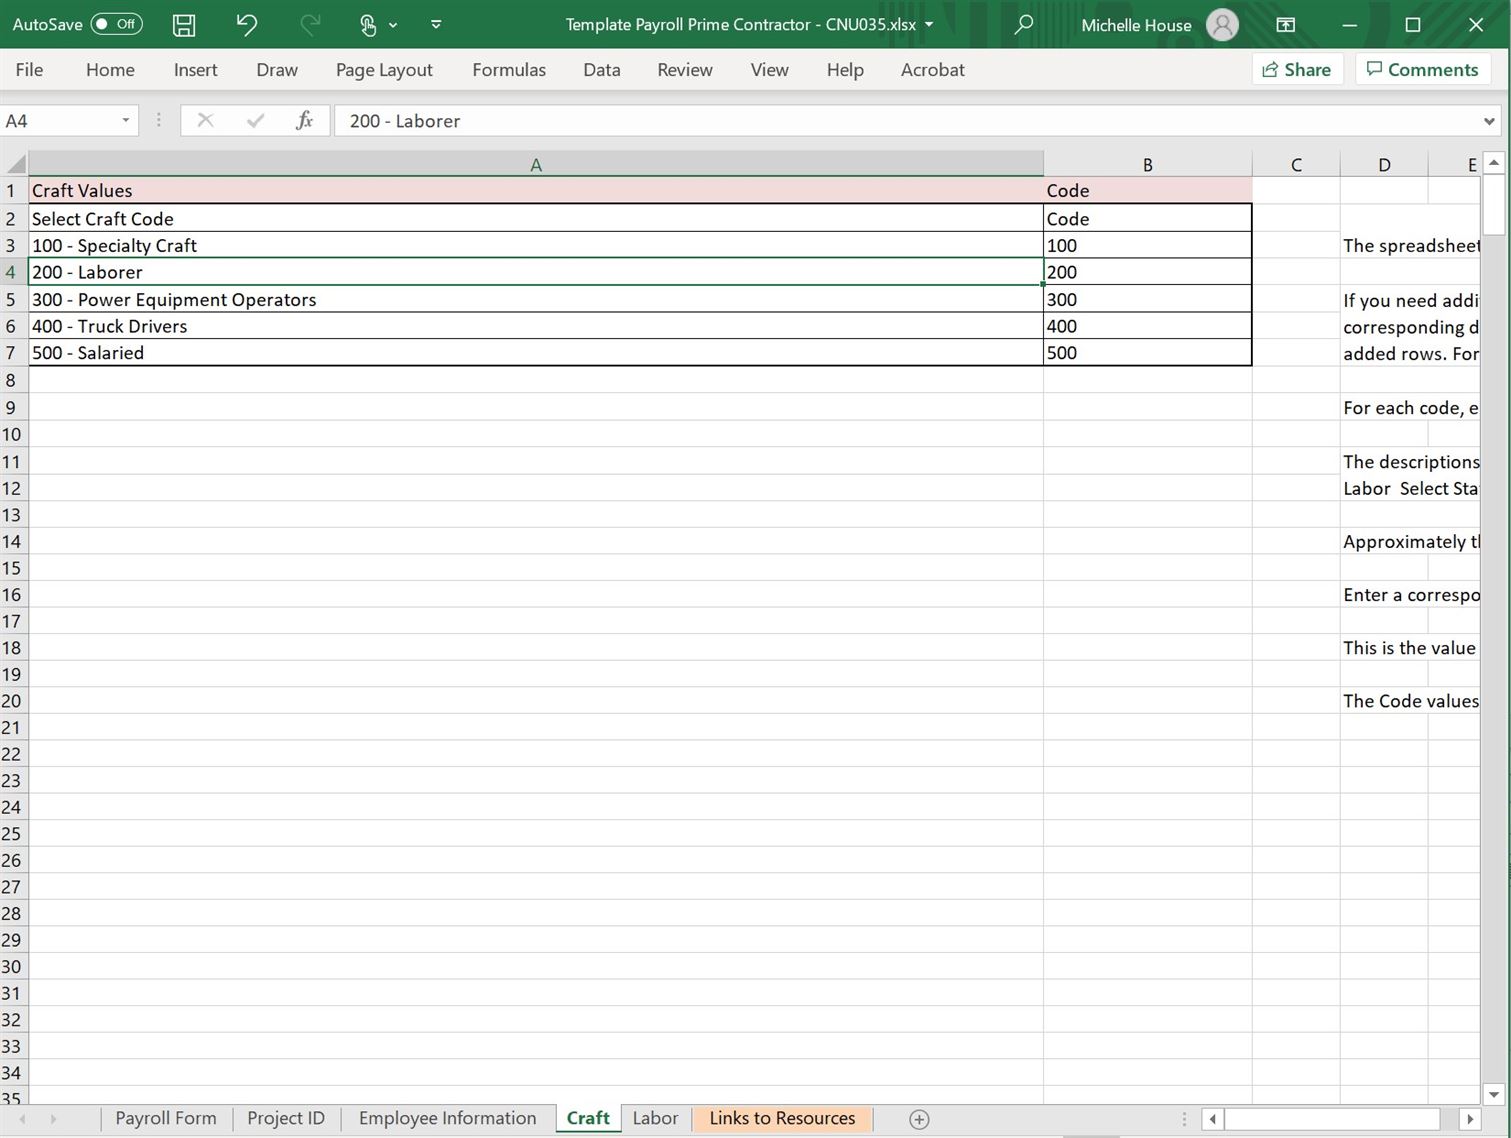The width and height of the screenshot is (1511, 1138).
Task: Open the Acrobat ribbon tab
Action: (x=933, y=70)
